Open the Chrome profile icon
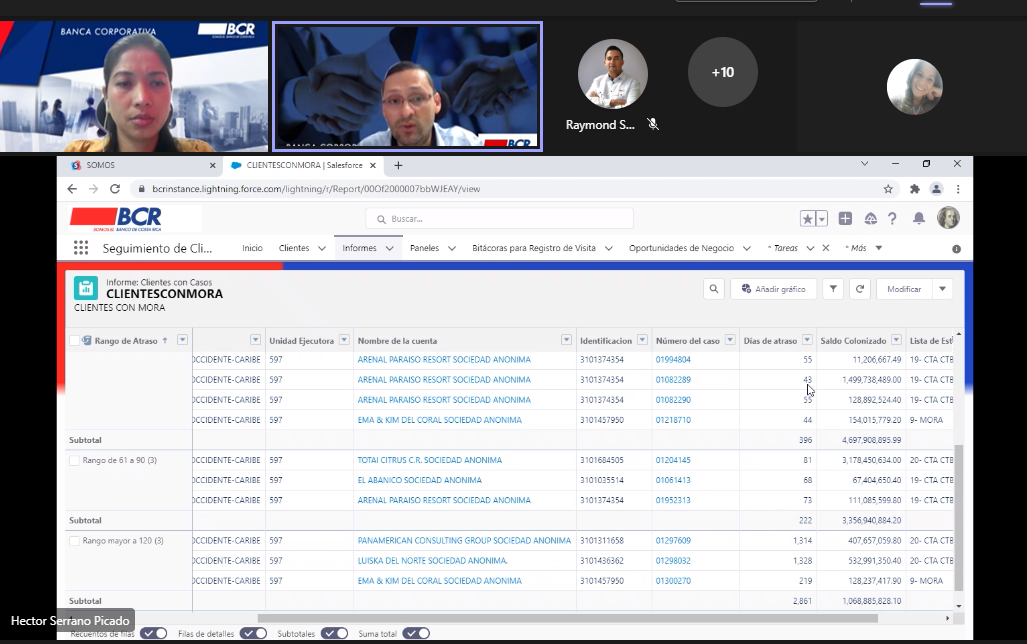 pyautogui.click(x=936, y=189)
